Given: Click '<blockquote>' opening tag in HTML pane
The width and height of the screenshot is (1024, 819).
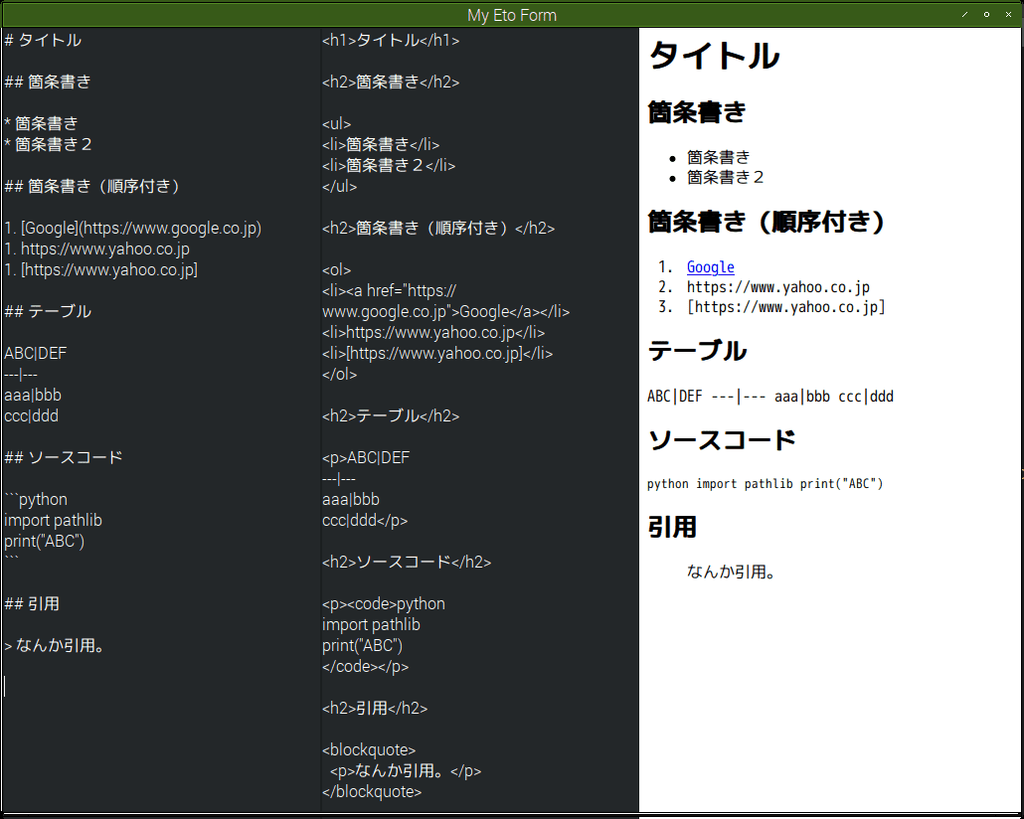Looking at the screenshot, I should point(369,751).
